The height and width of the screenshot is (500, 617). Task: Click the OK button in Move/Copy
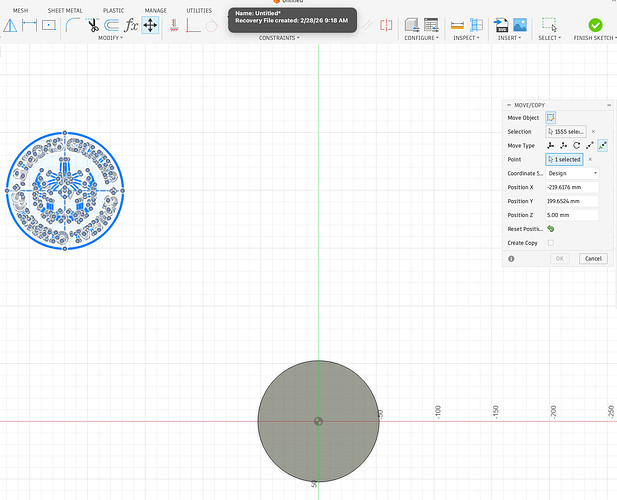click(x=560, y=258)
